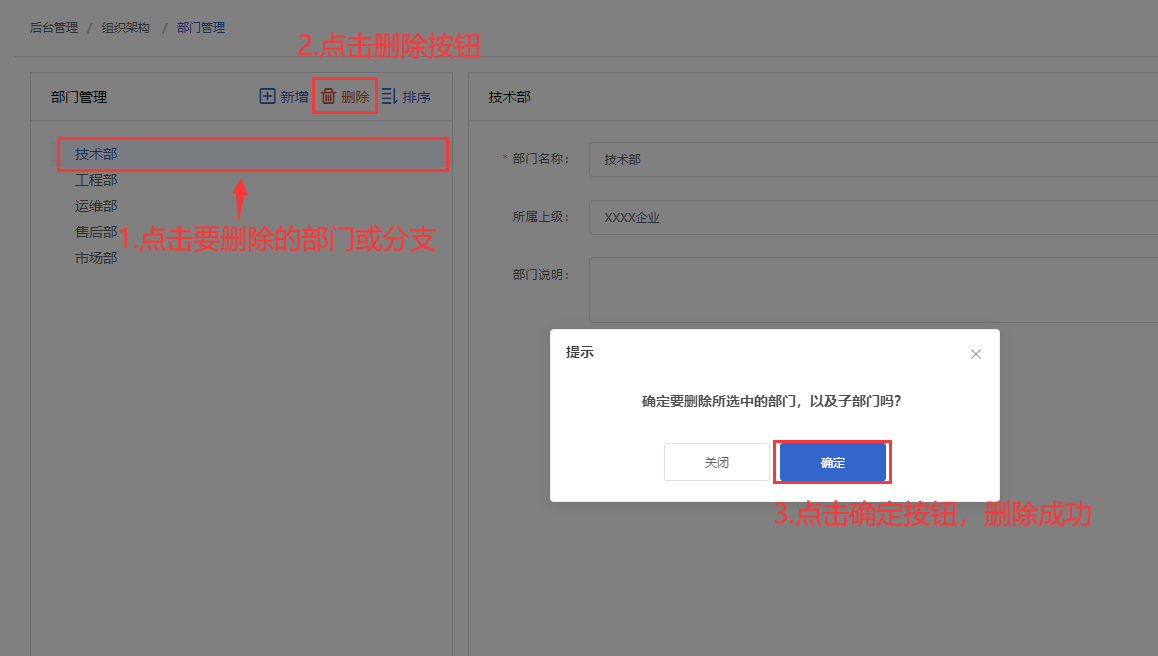Screen dimensions: 1158x656
Task: Focus the 部门名称 input field
Action: tap(873, 160)
